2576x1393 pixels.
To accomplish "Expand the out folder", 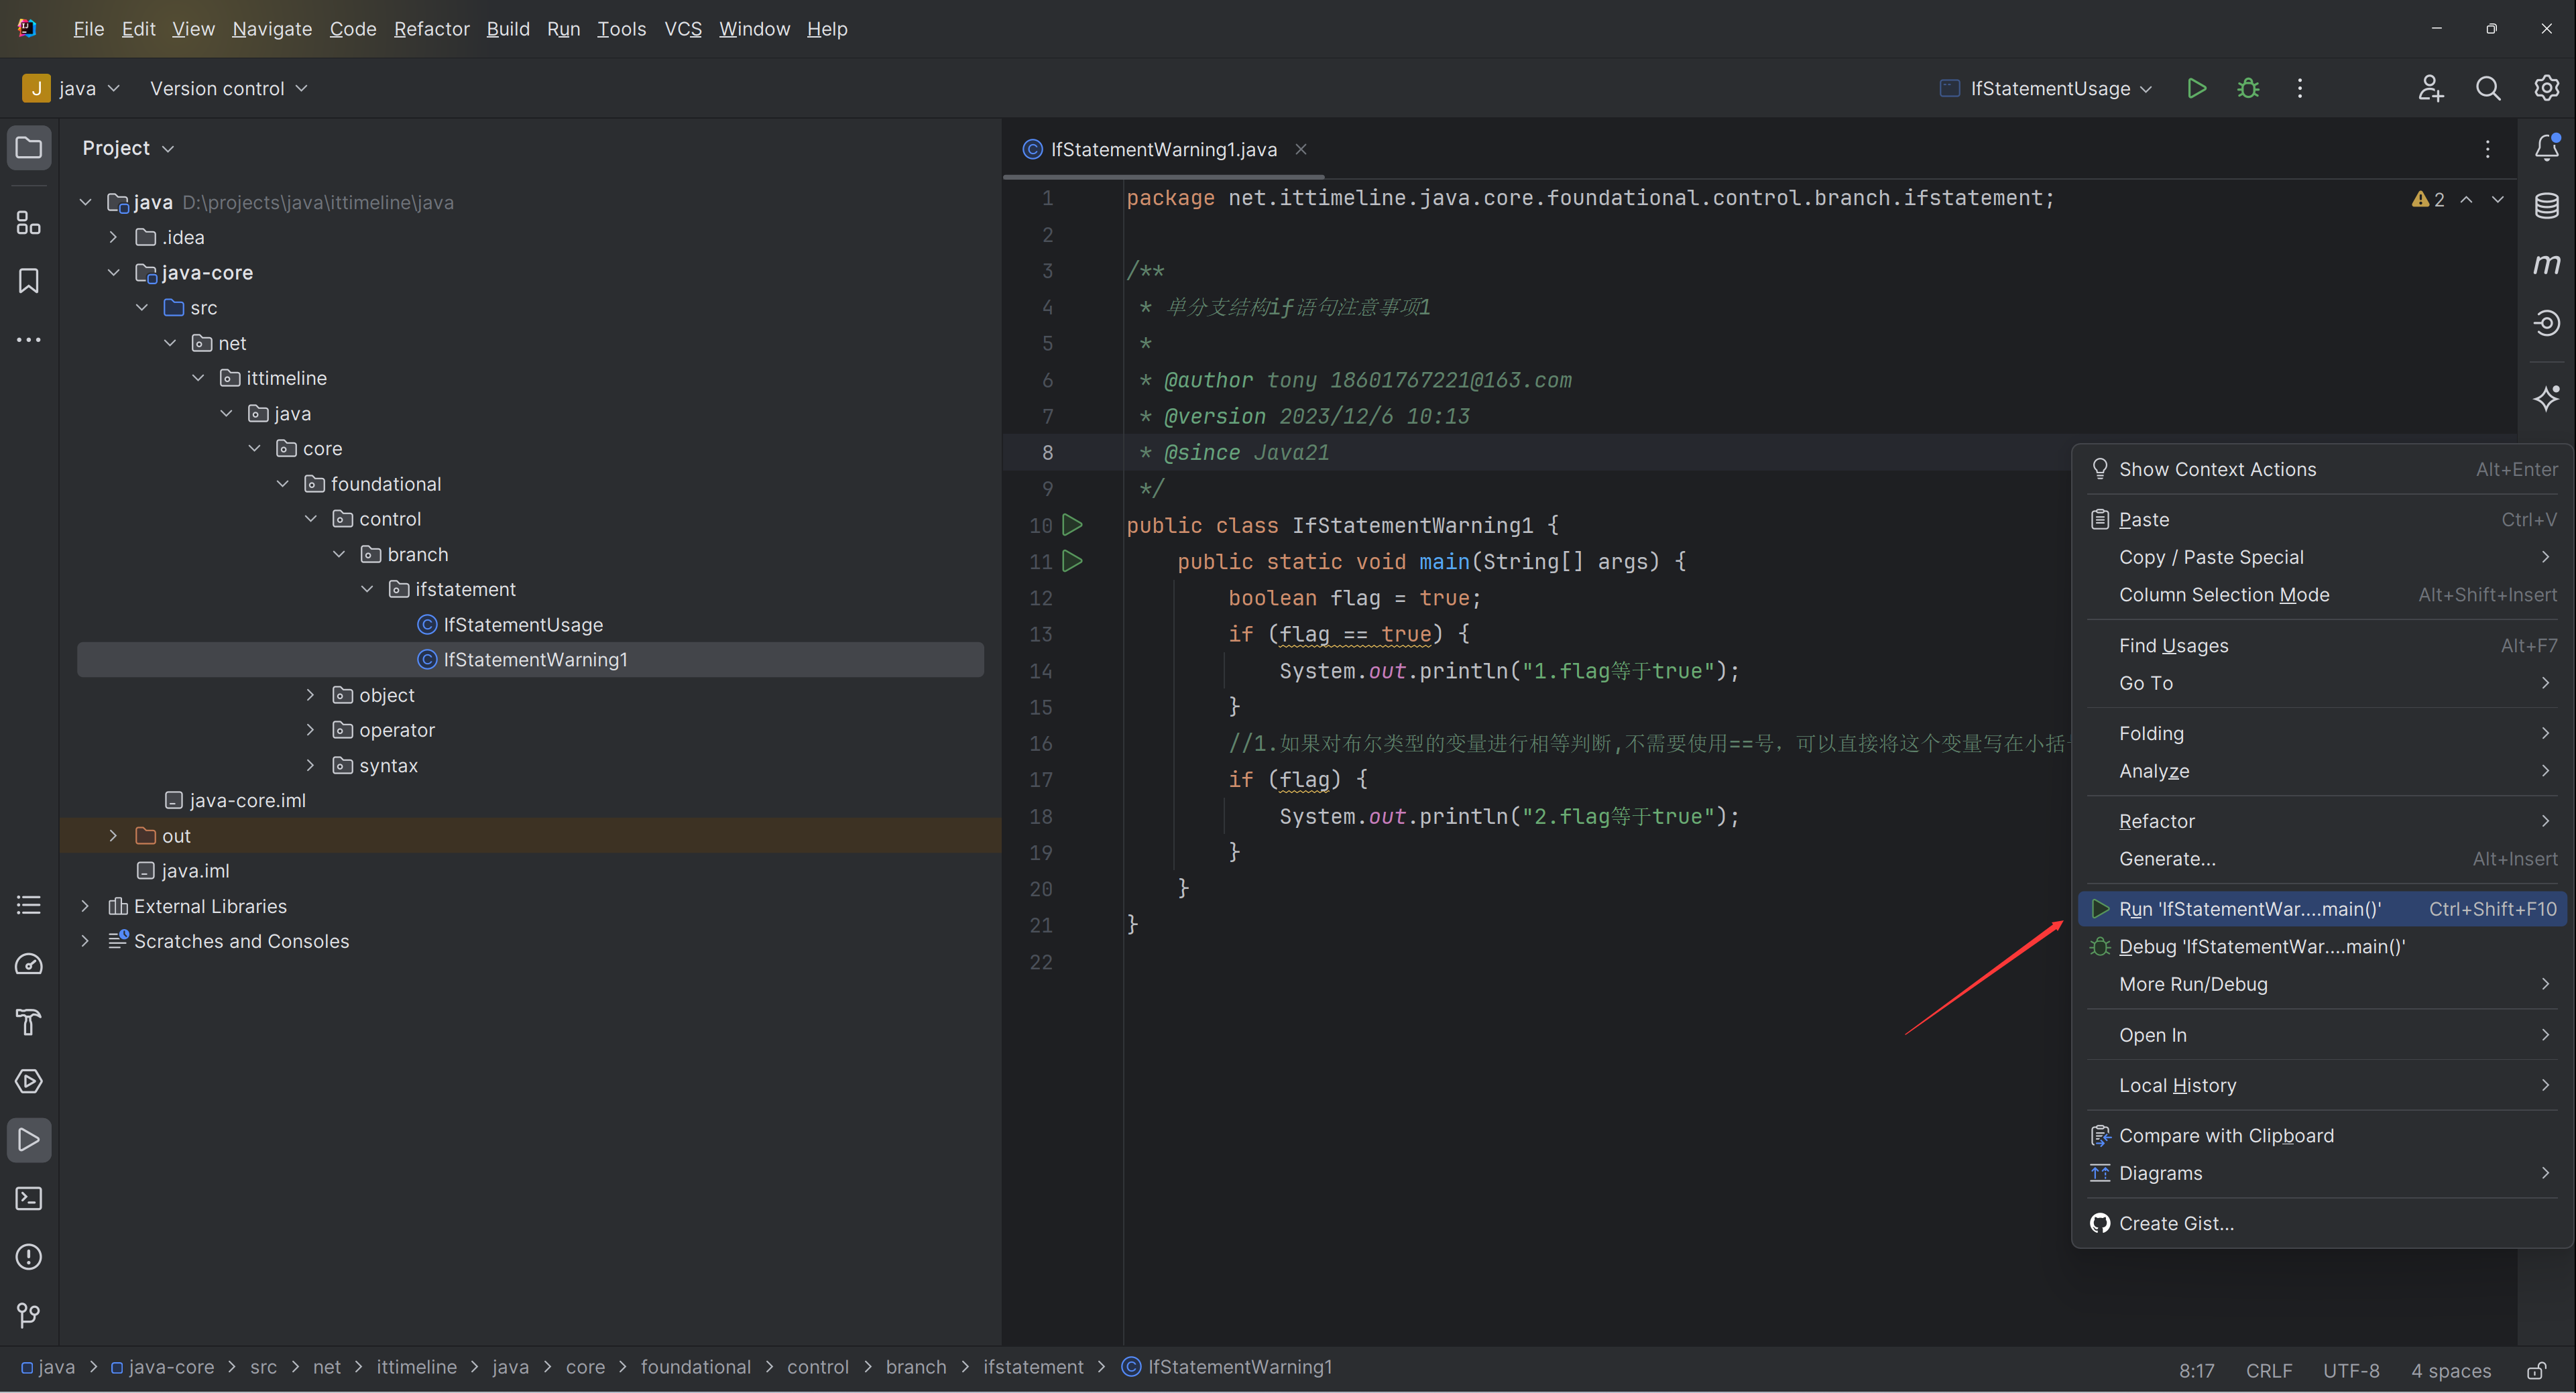I will (x=113, y=835).
